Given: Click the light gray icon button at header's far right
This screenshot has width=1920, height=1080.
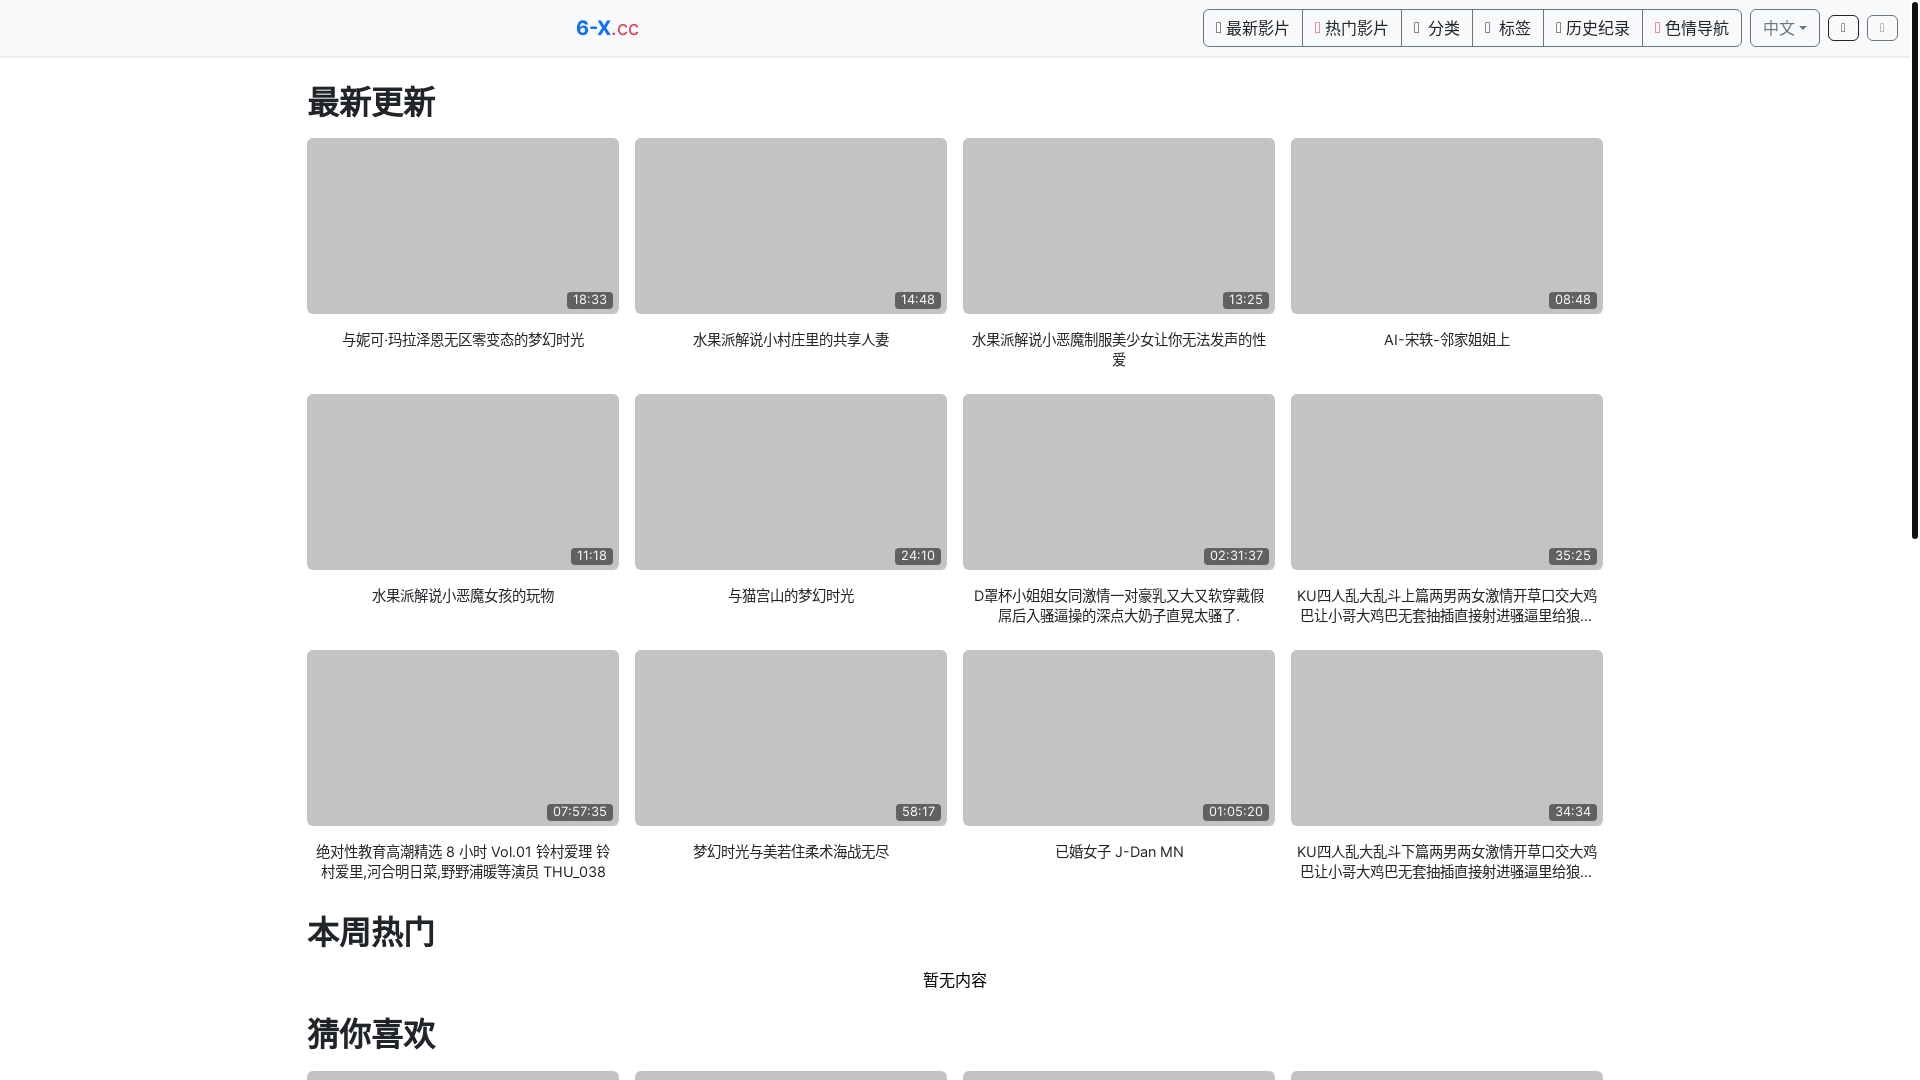Looking at the screenshot, I should coord(1882,28).
